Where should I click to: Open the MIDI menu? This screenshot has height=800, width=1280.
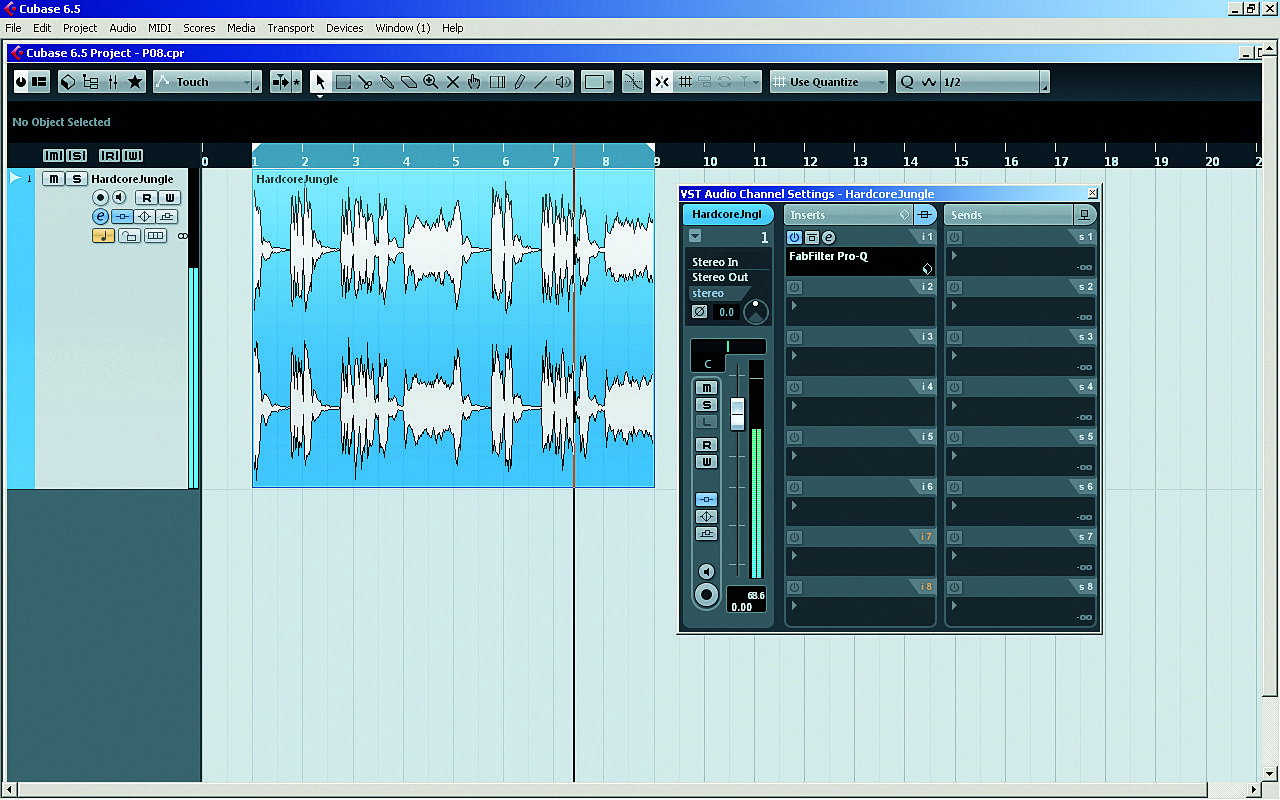(160, 28)
